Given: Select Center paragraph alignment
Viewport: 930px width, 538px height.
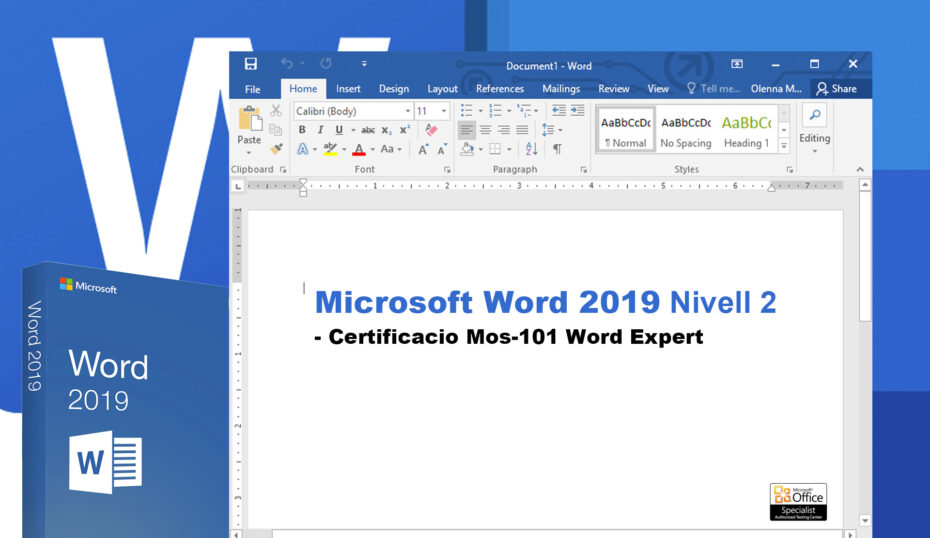Looking at the screenshot, I should [x=485, y=130].
